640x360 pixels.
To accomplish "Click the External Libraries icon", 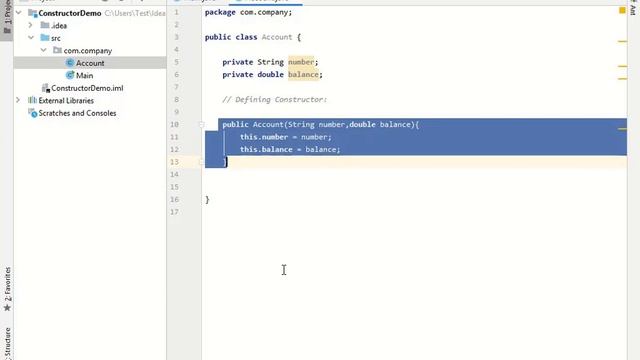I will tap(32, 100).
